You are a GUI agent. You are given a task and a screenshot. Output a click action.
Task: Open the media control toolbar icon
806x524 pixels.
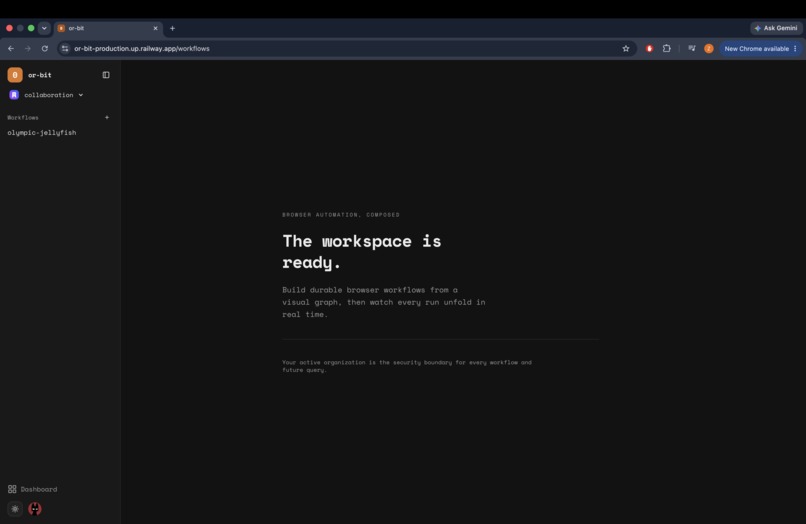click(692, 48)
